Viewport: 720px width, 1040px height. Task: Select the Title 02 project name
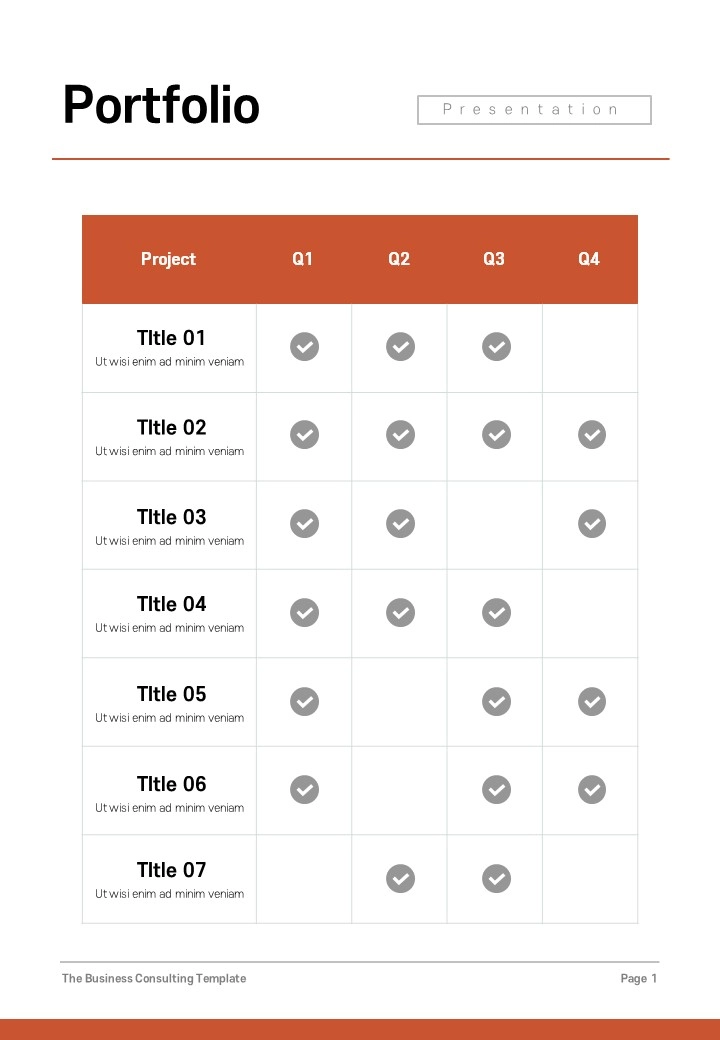[x=171, y=427]
